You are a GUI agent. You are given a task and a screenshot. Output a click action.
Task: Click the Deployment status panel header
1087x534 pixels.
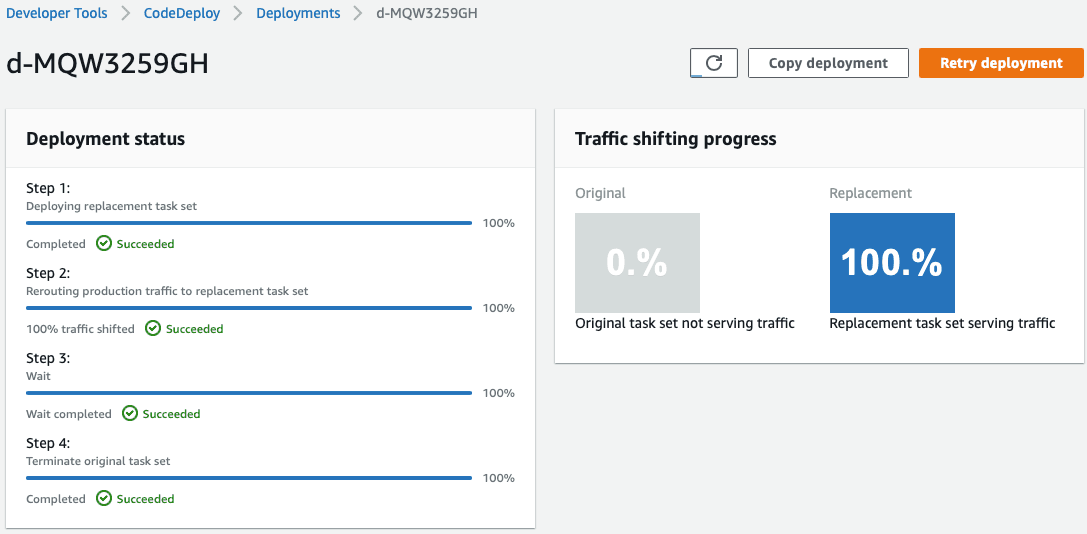click(x=106, y=139)
